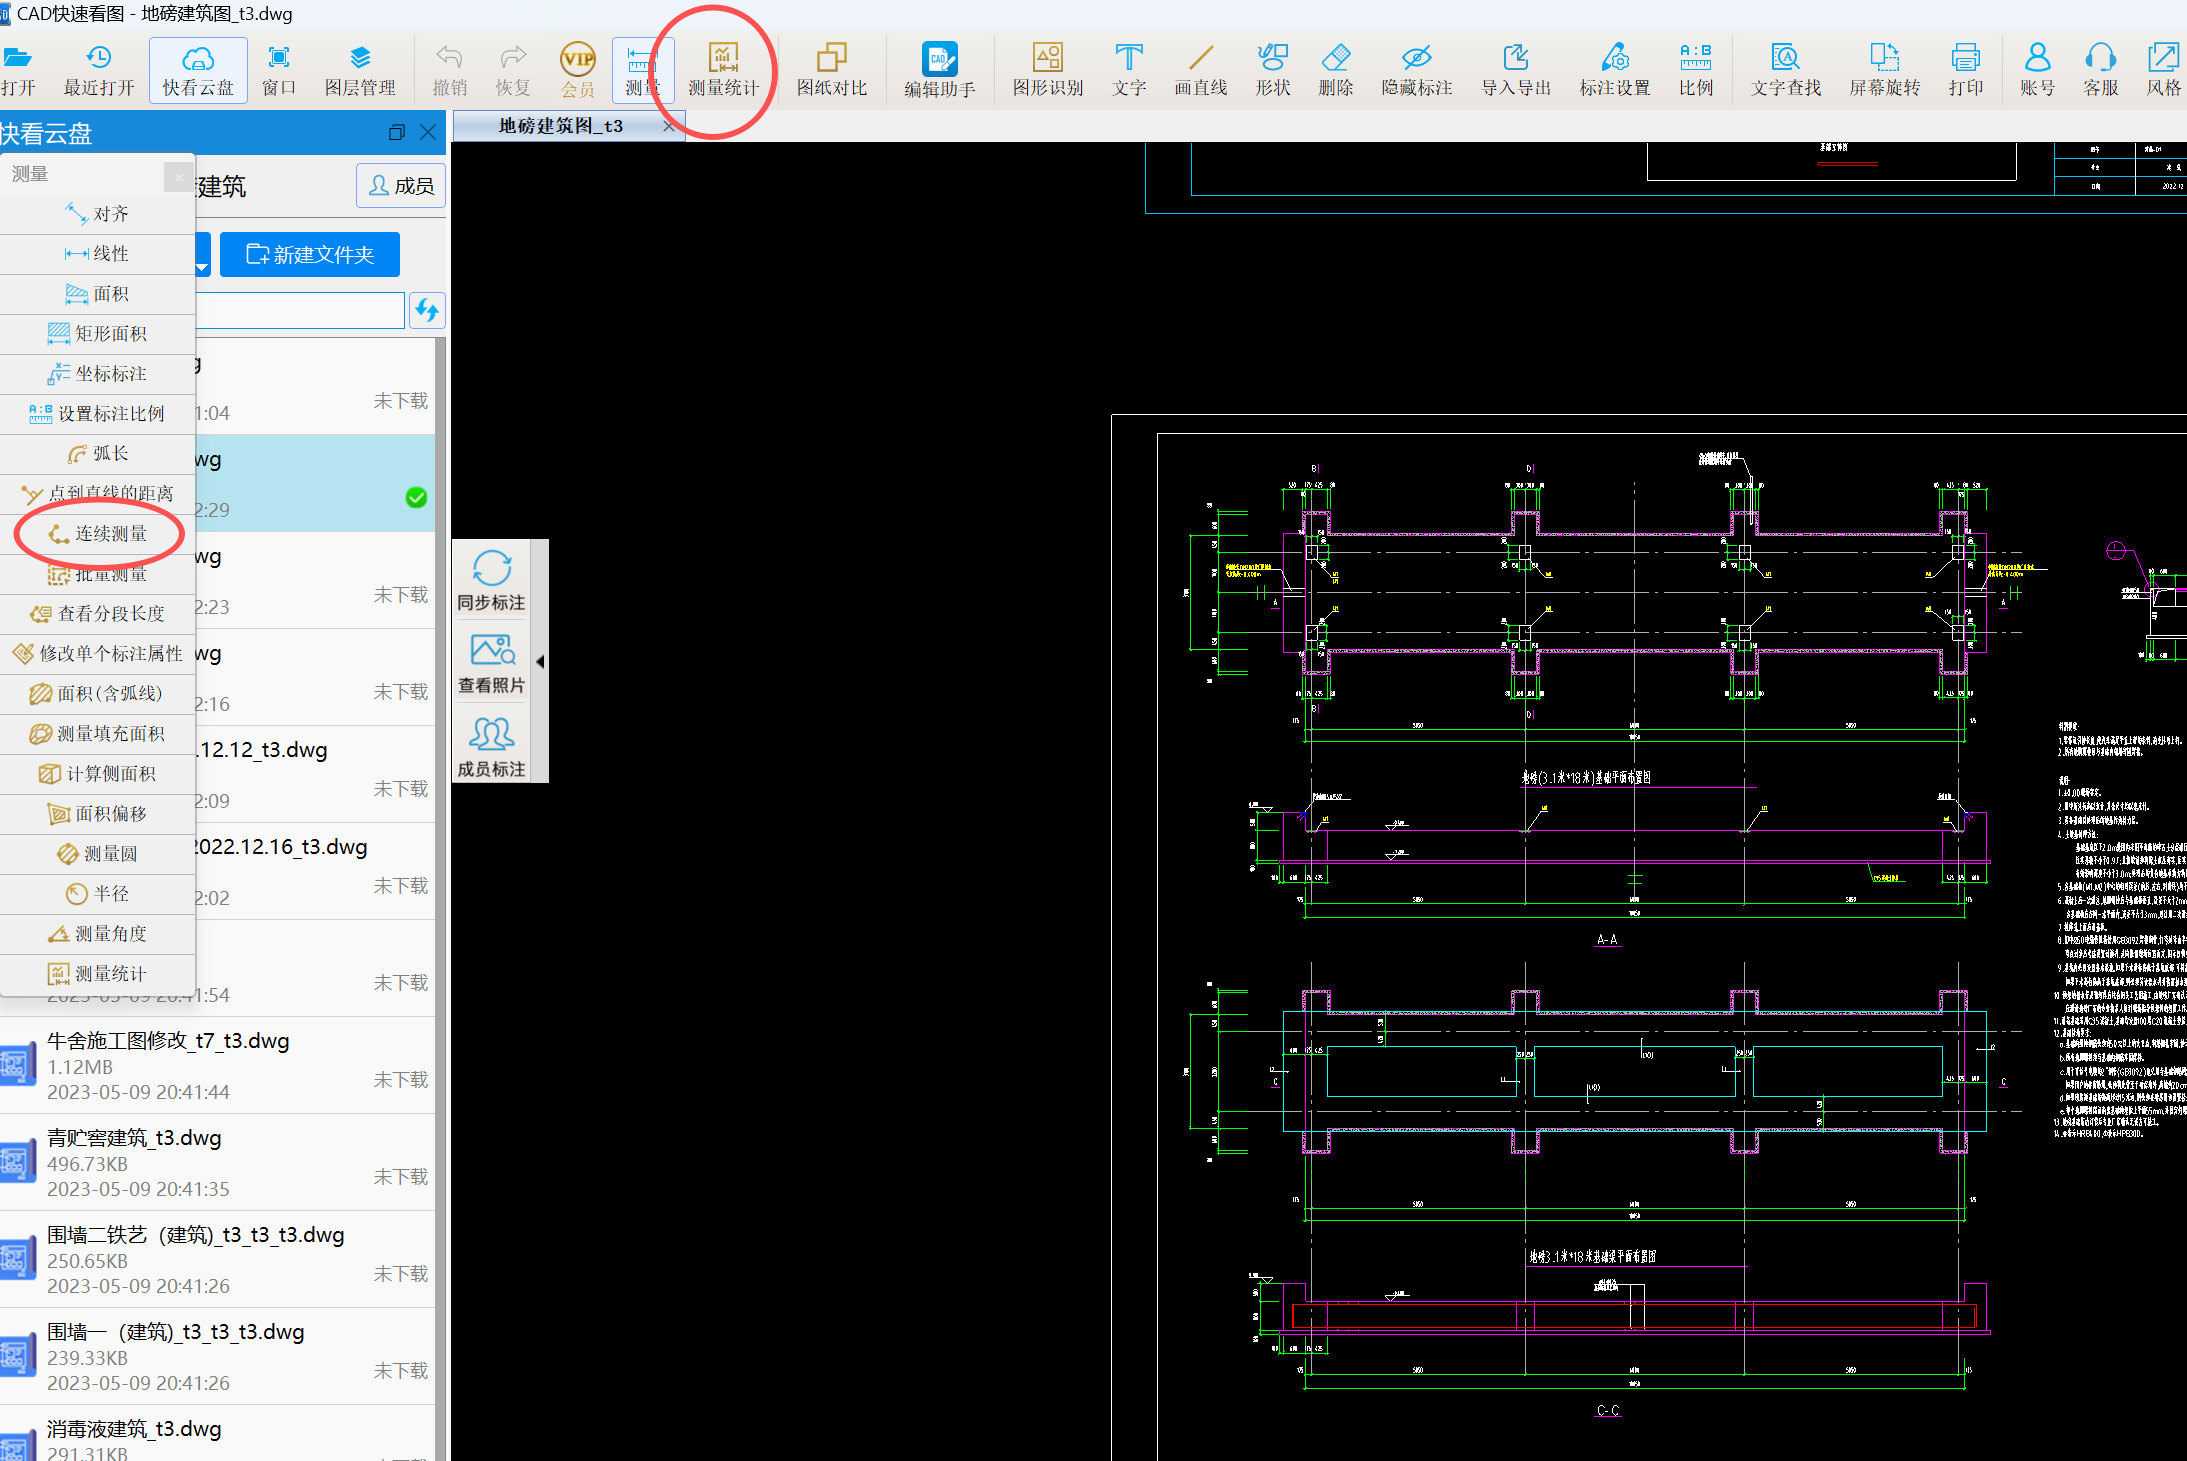Open 查看照片 view photos panel

(x=491, y=664)
